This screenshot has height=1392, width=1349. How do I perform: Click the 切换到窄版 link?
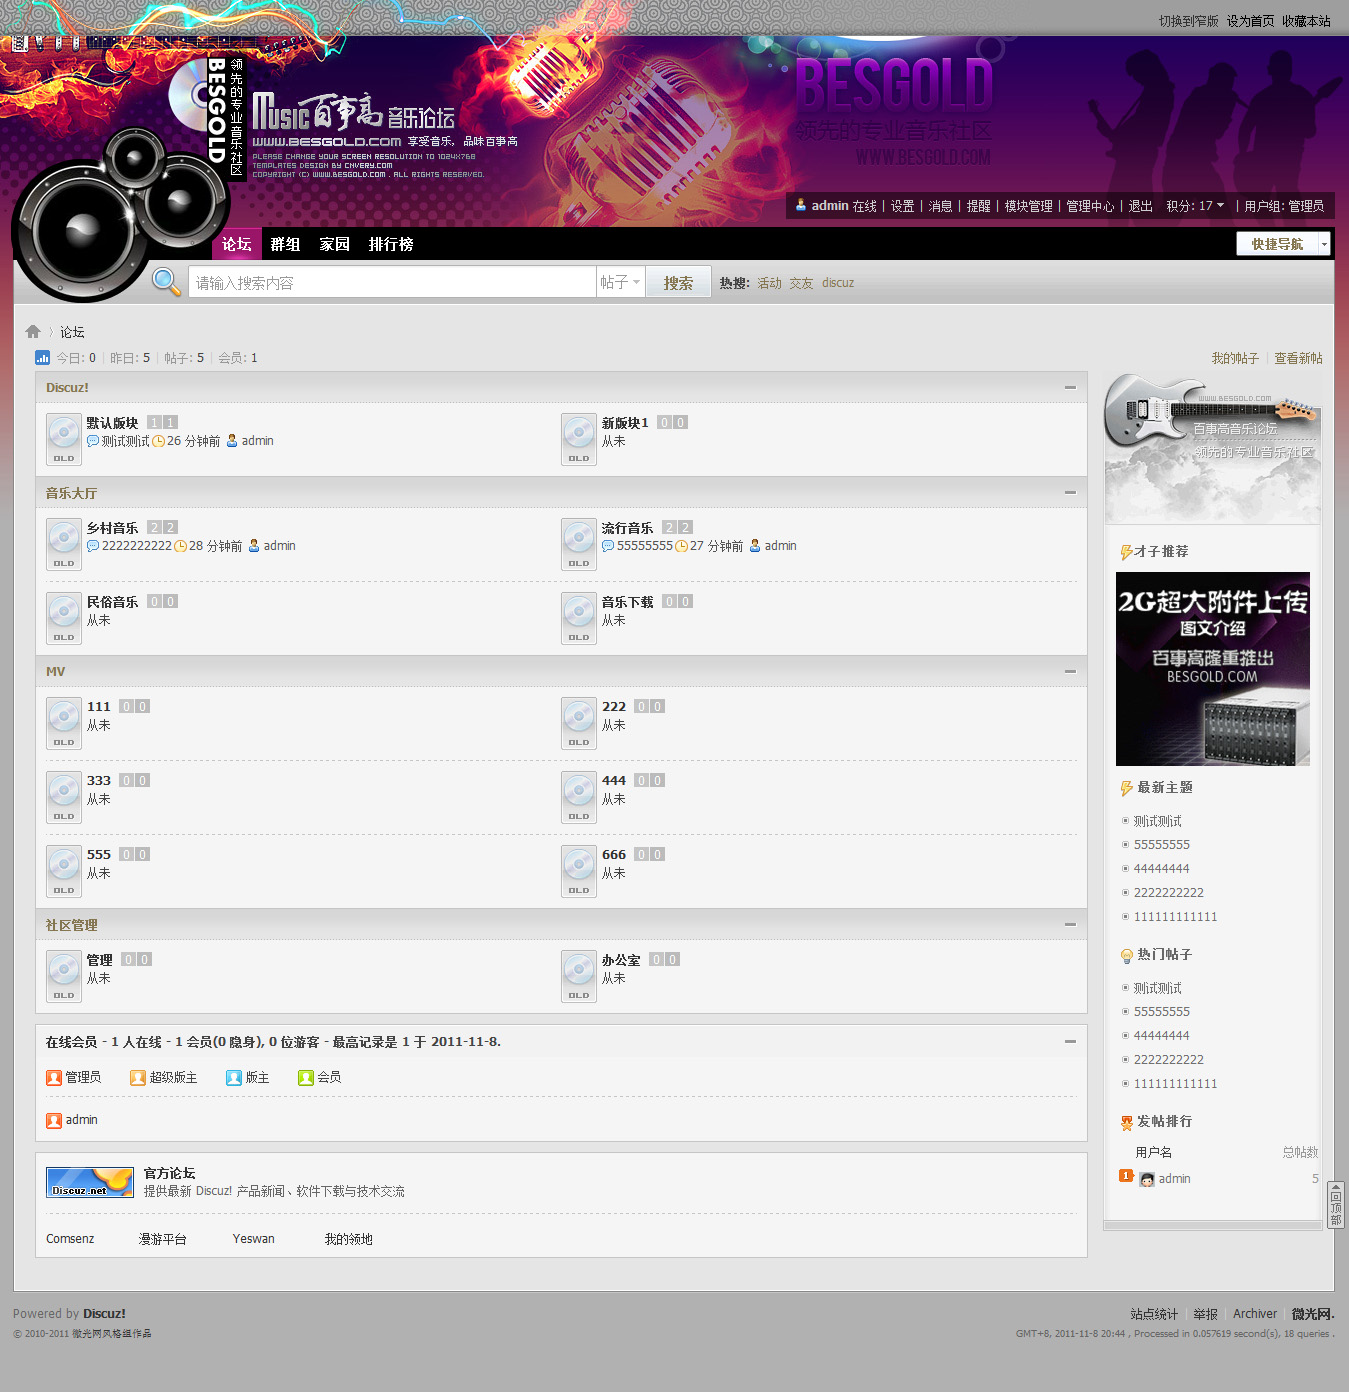click(1189, 21)
